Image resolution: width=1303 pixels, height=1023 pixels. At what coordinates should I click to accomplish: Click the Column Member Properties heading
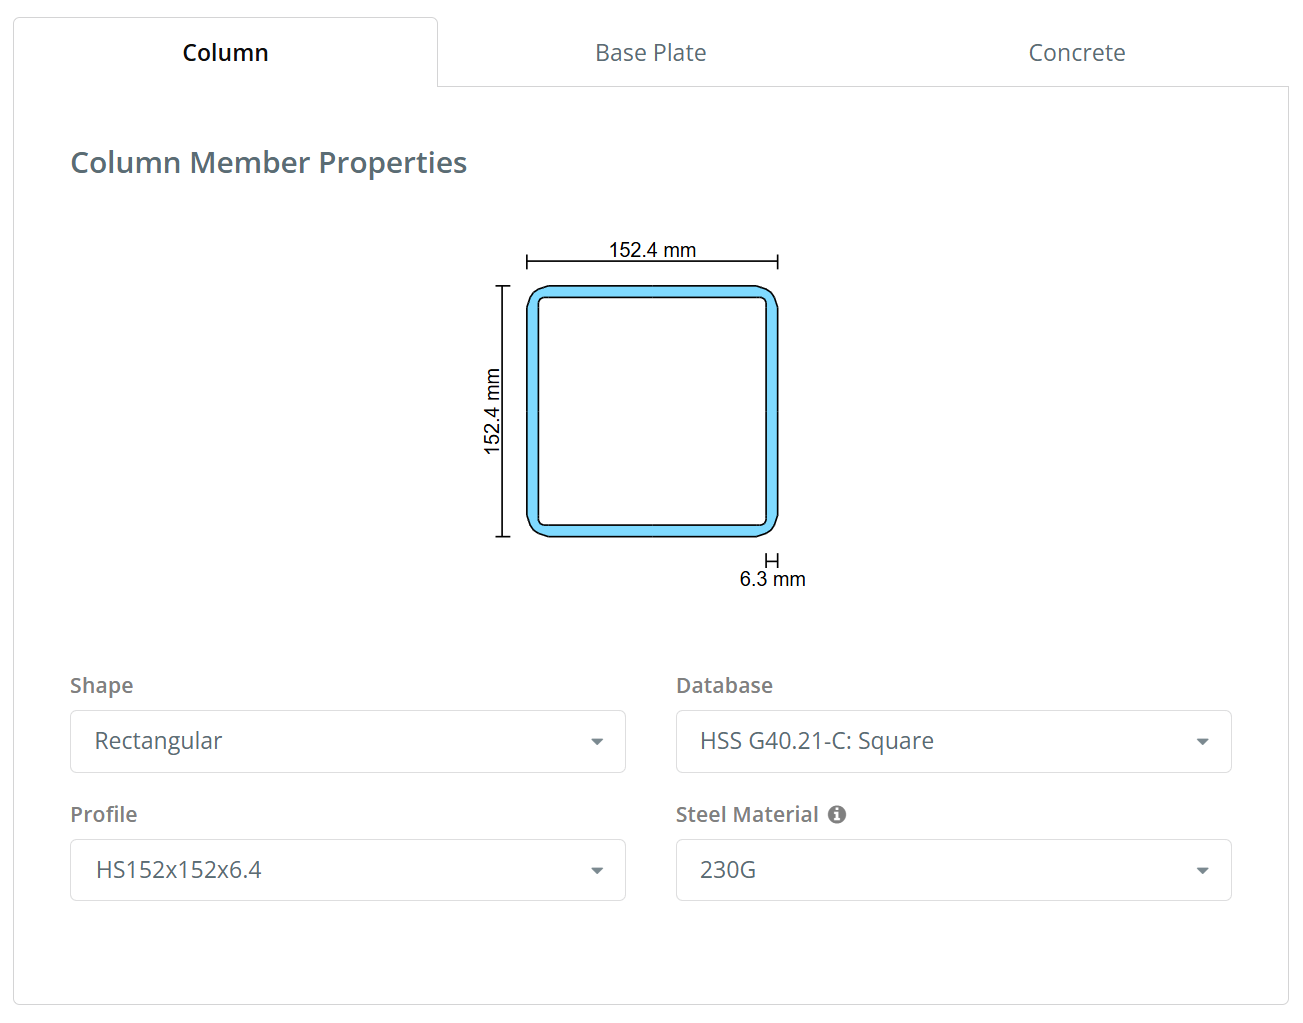point(268,162)
